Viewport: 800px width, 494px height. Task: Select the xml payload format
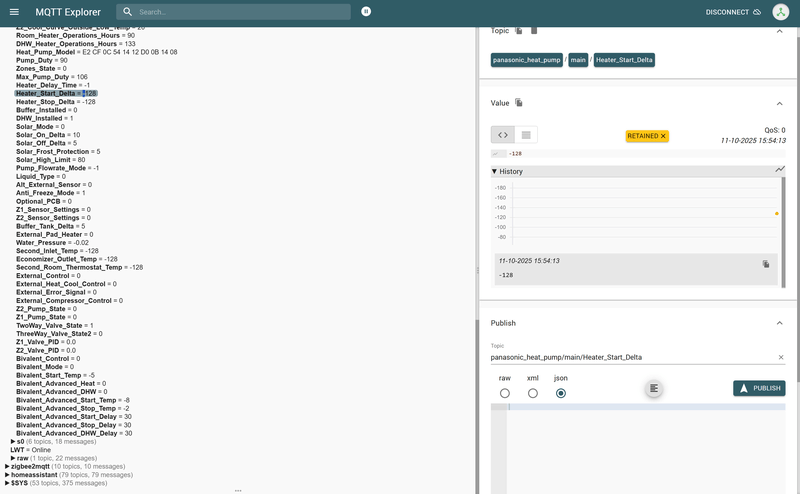(533, 393)
